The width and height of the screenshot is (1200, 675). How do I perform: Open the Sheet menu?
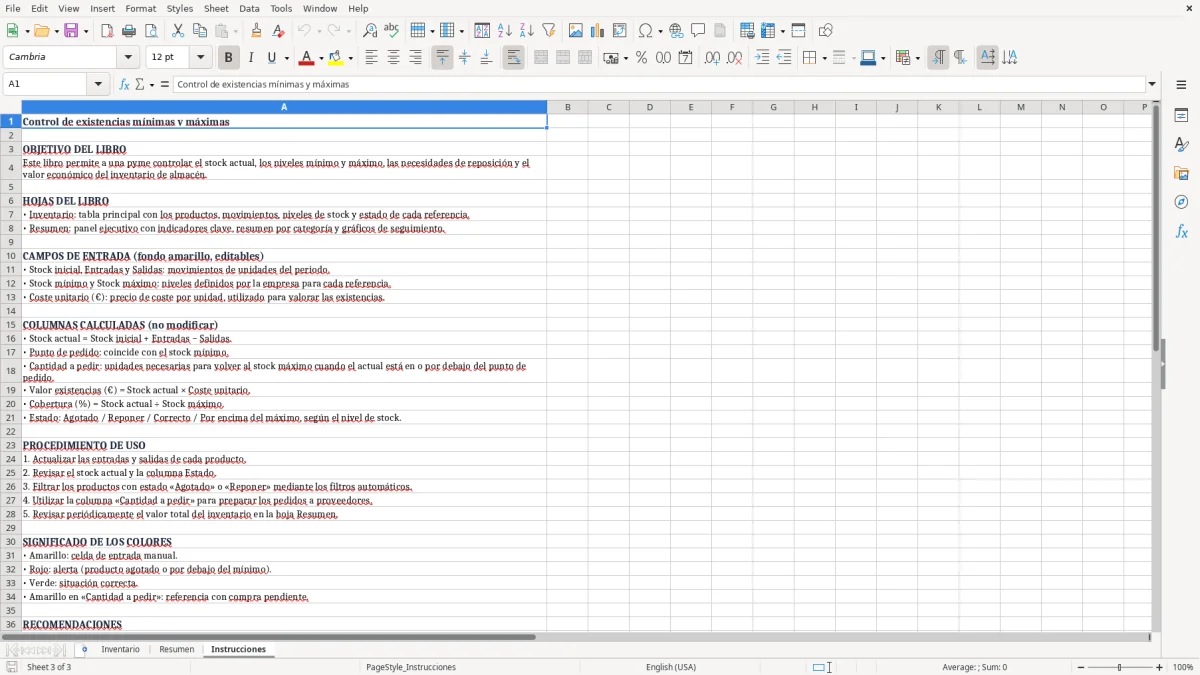pyautogui.click(x=216, y=8)
